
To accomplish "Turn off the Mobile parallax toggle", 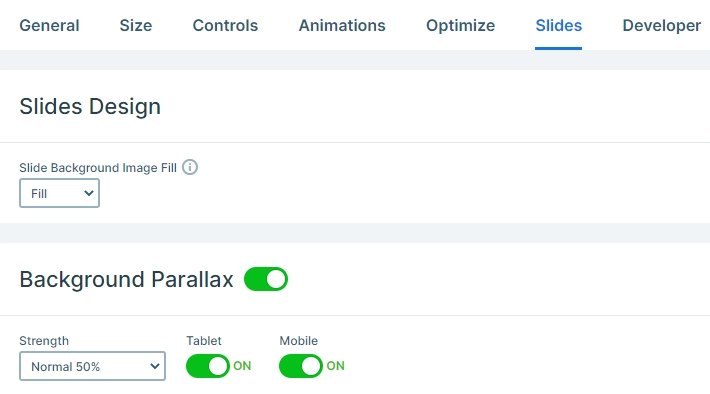I will tap(301, 366).
